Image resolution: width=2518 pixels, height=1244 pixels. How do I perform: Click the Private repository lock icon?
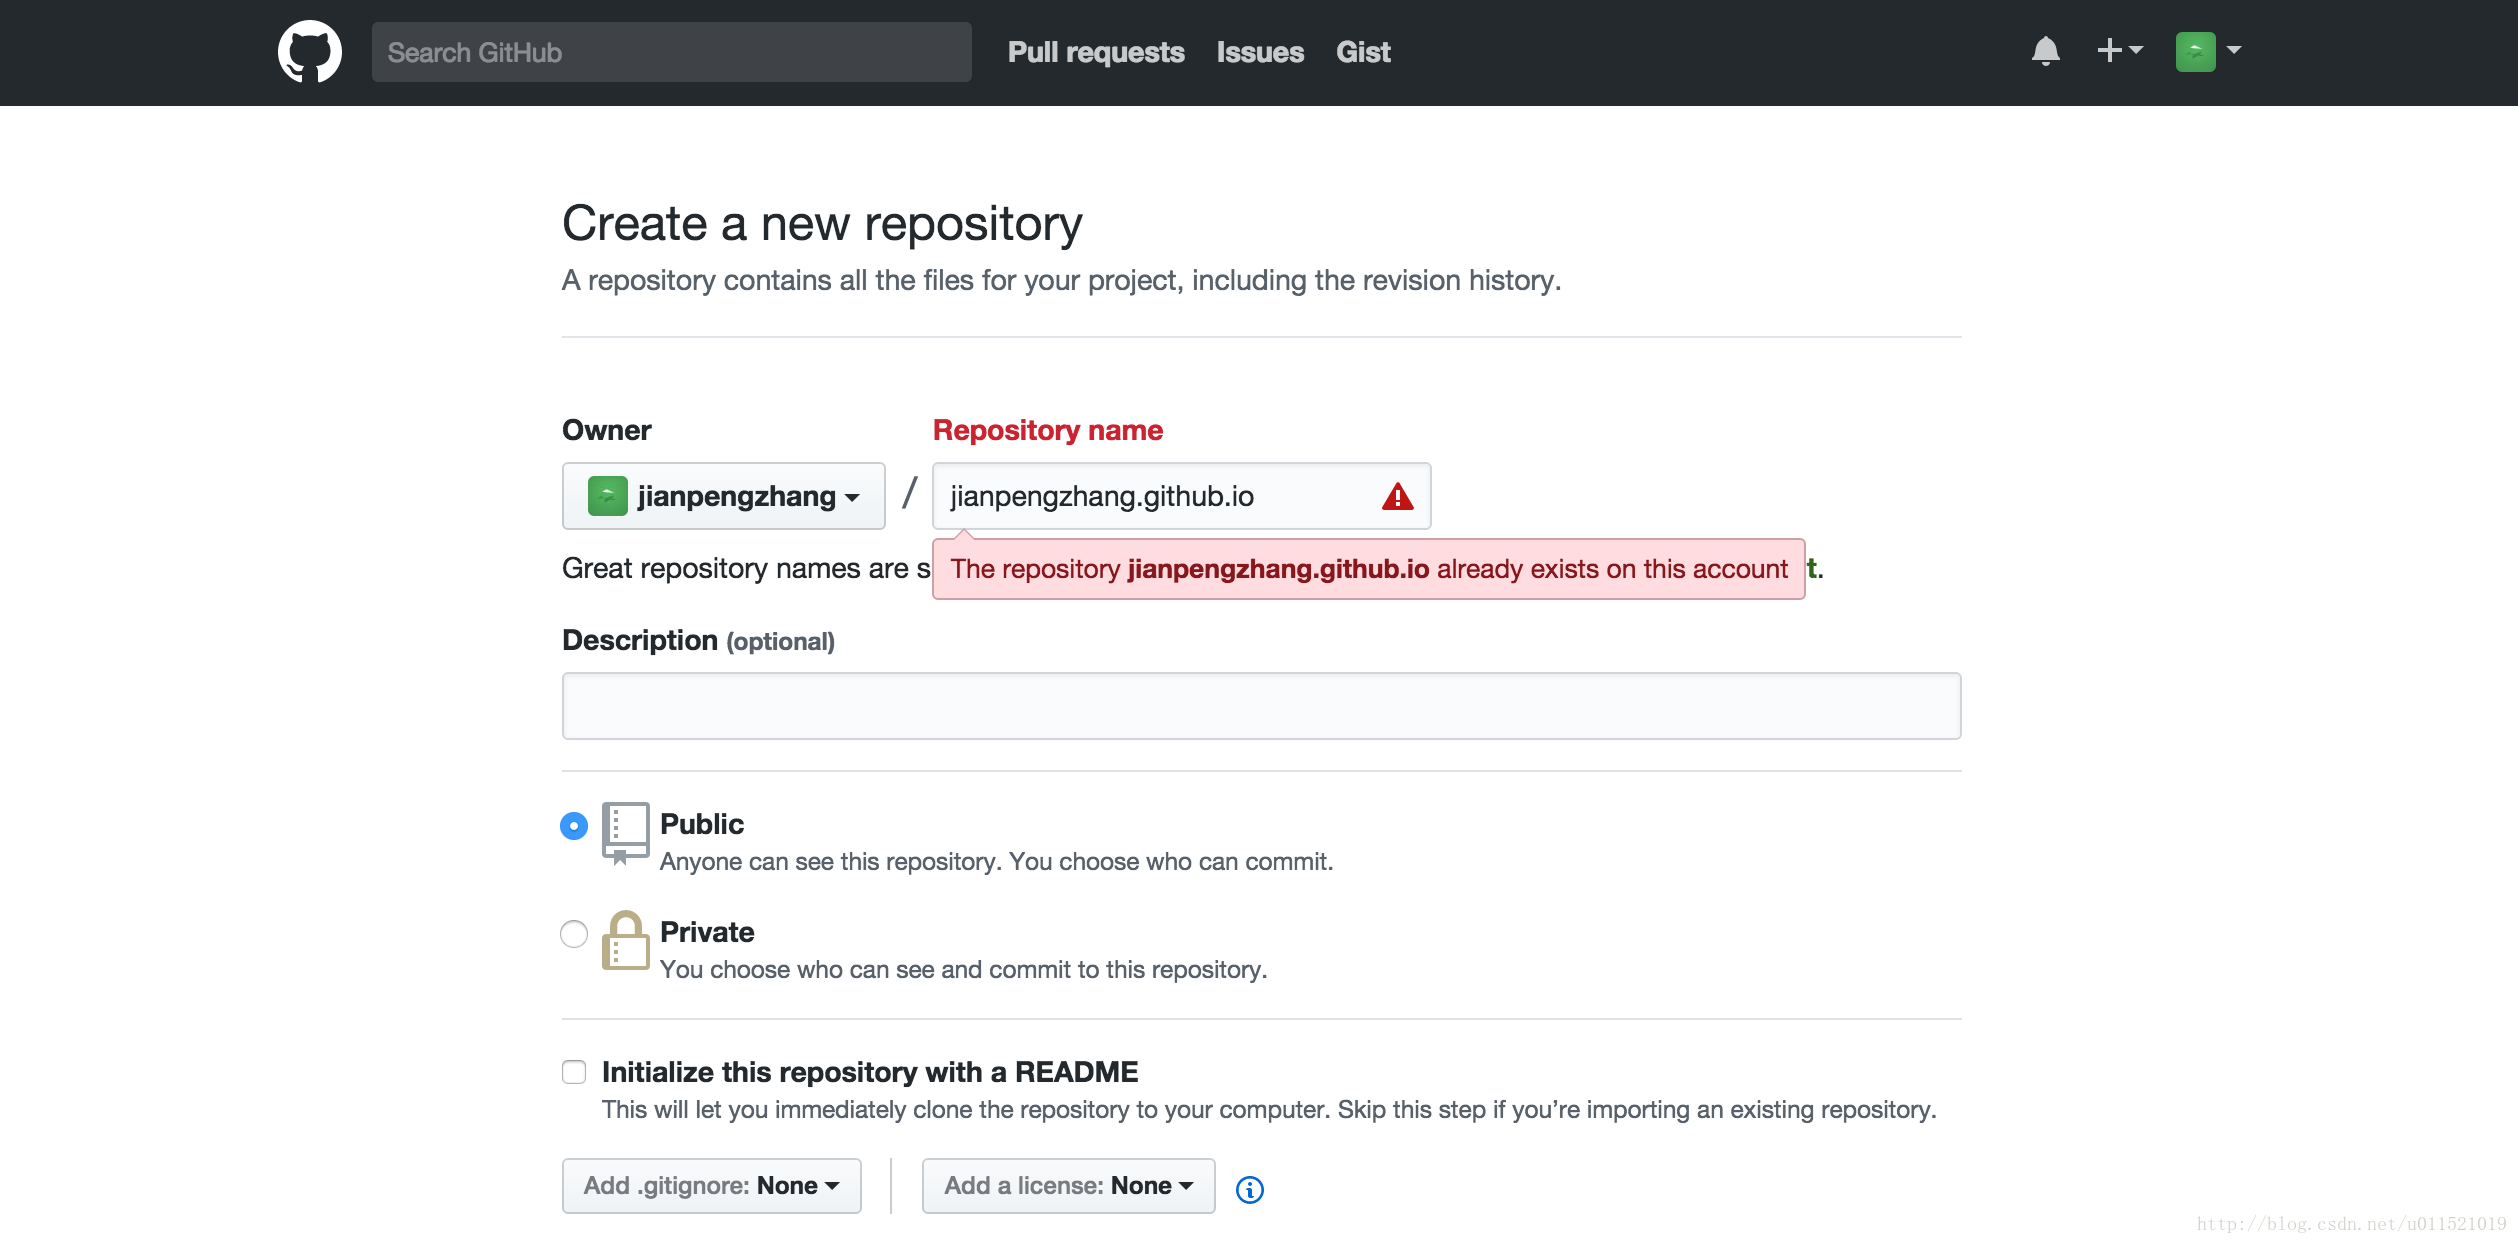tap(626, 940)
